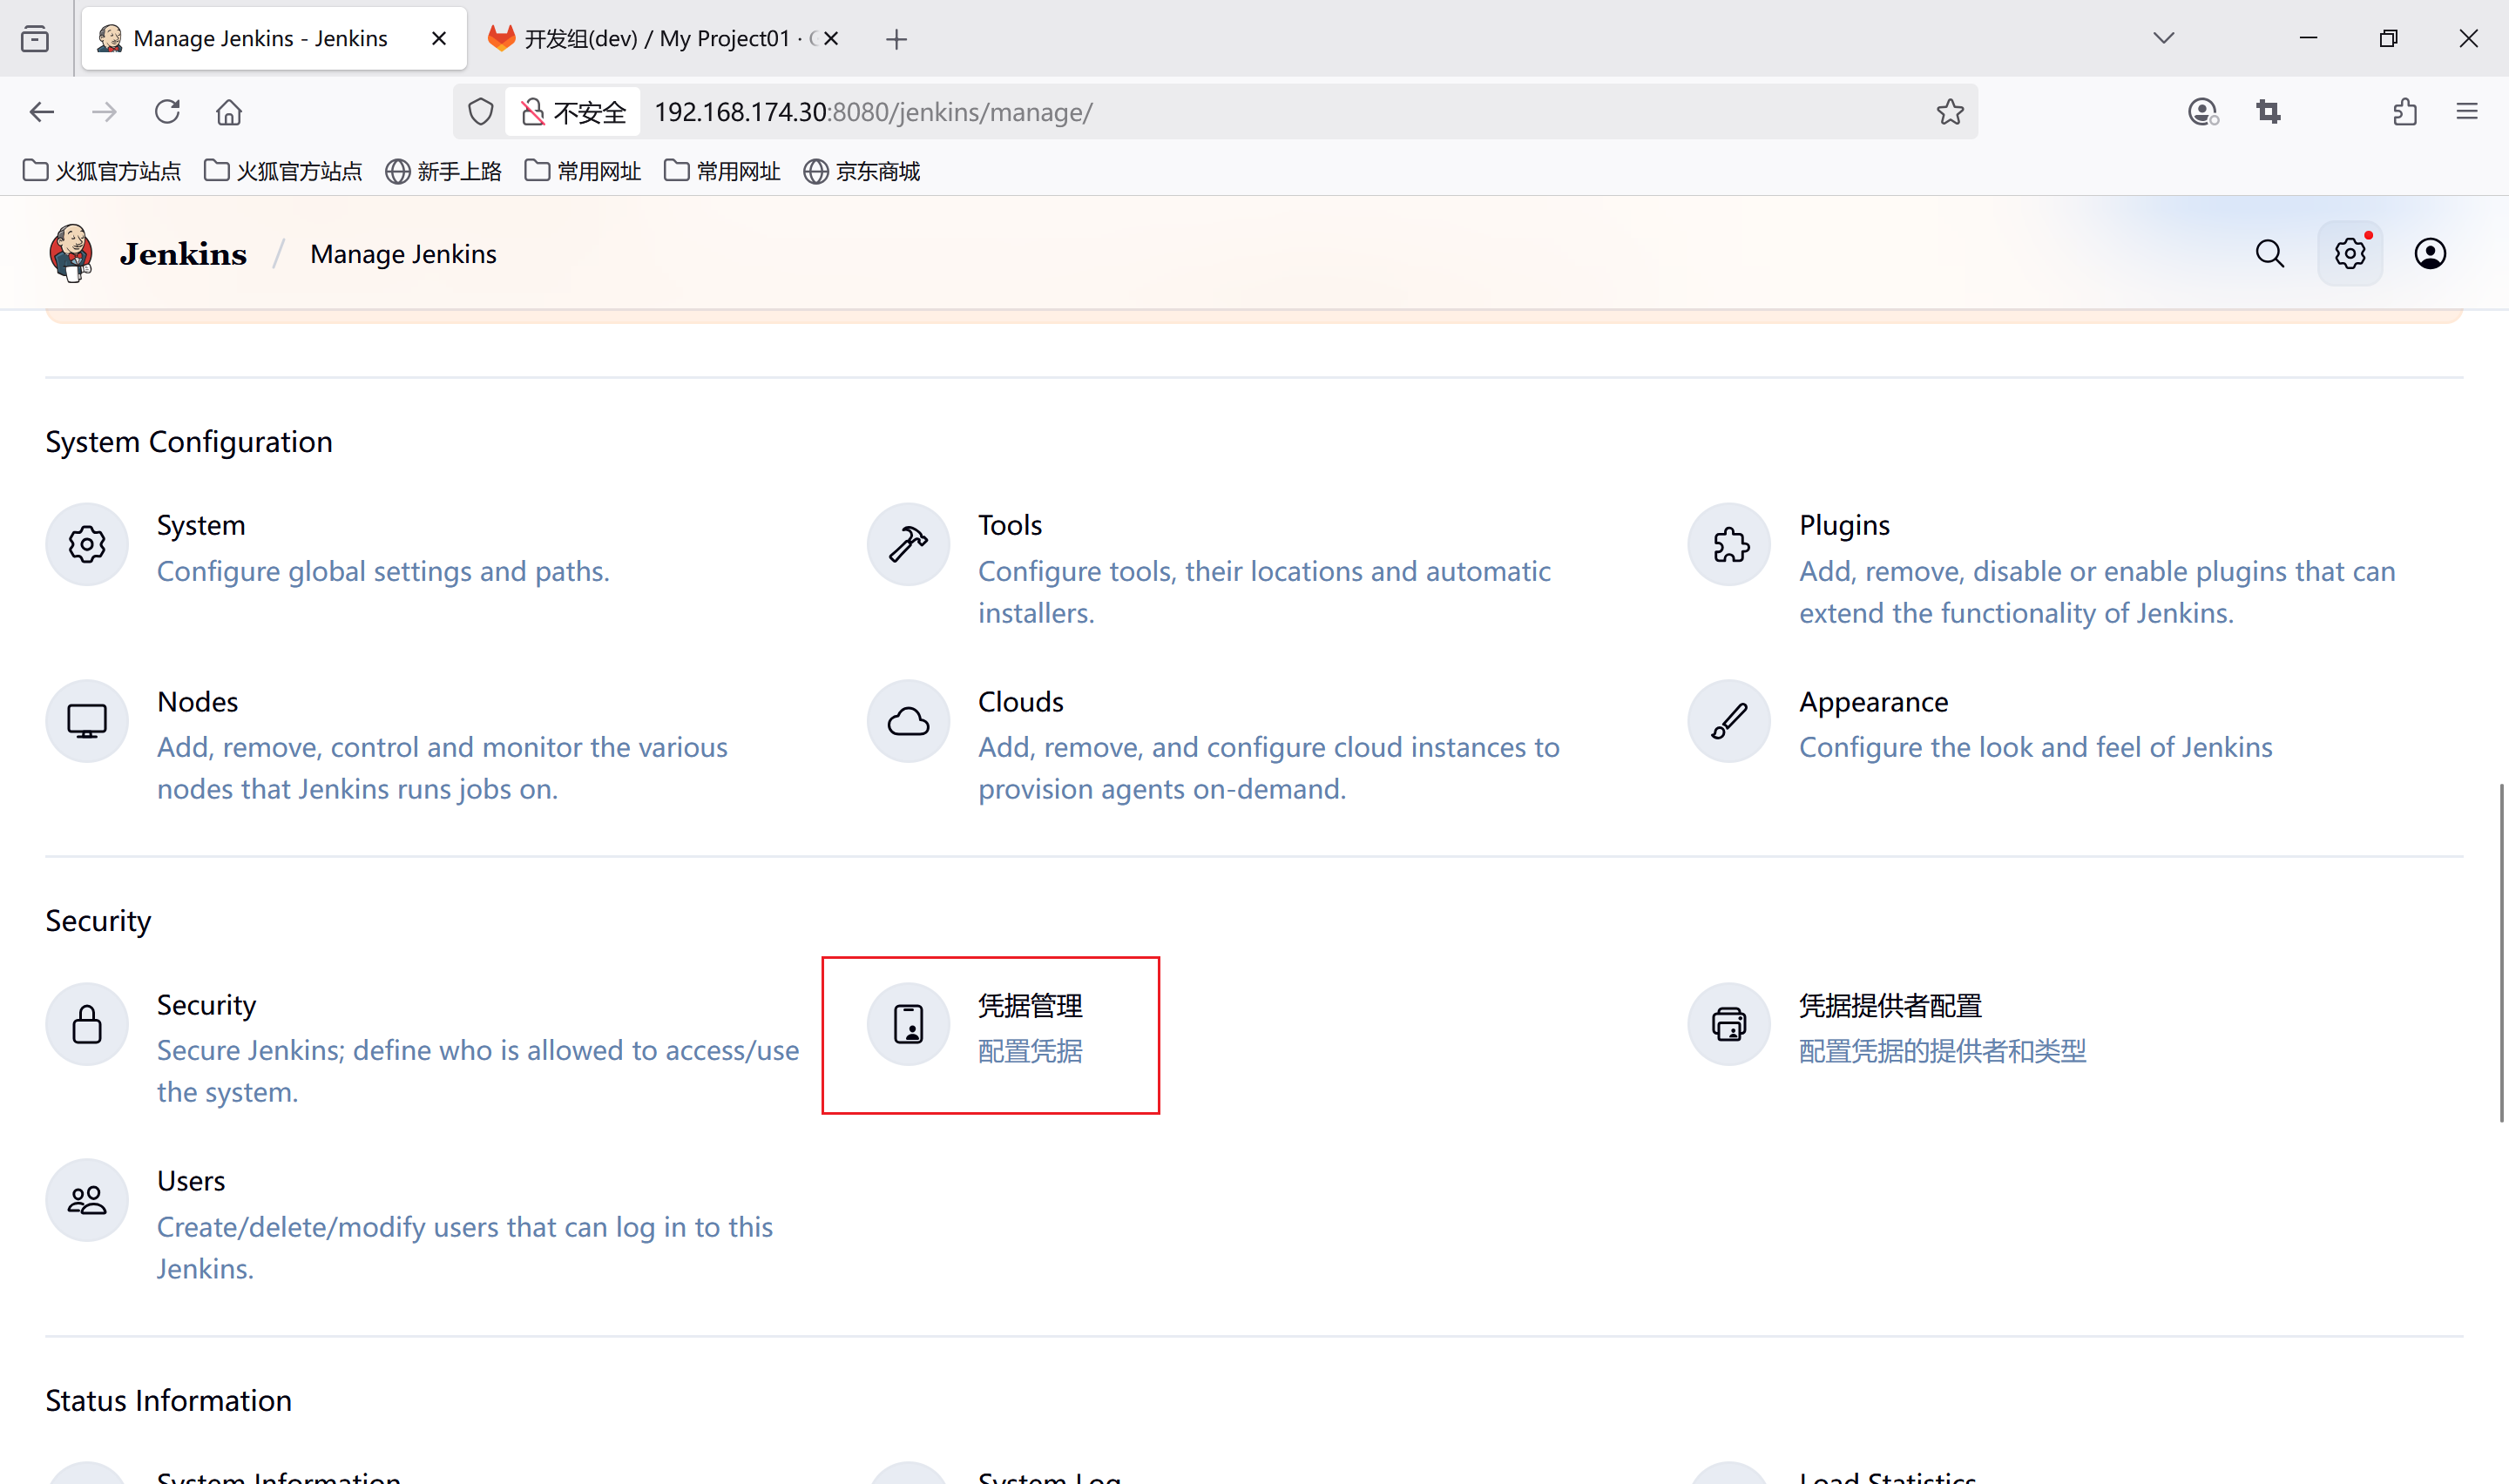The width and height of the screenshot is (2509, 1484).
Task: Open Jenkins search magnifier in header
Action: [2269, 254]
